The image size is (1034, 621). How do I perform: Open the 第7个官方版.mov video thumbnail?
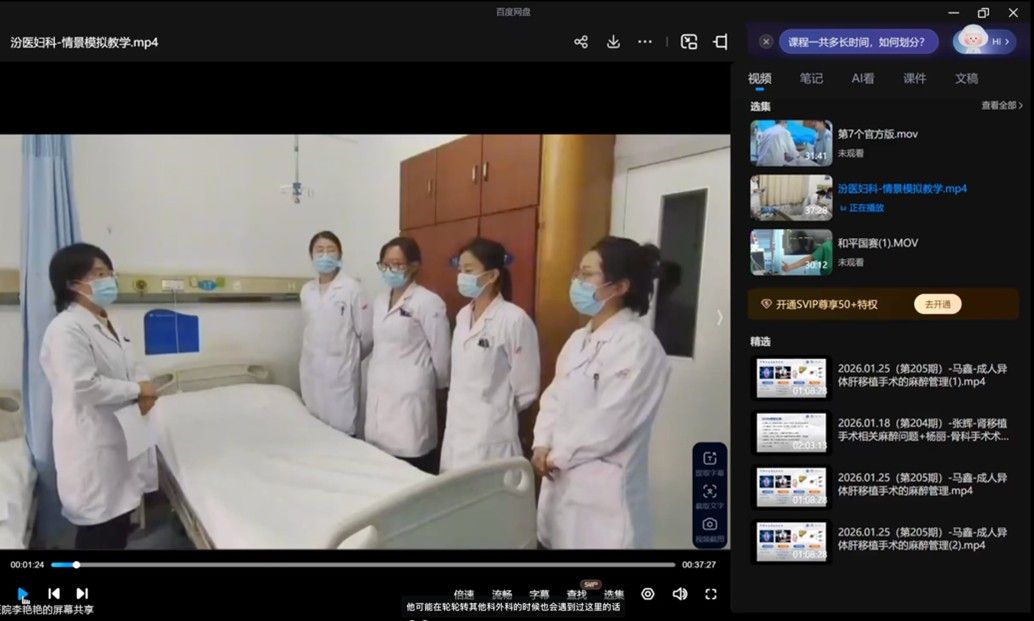[791, 143]
